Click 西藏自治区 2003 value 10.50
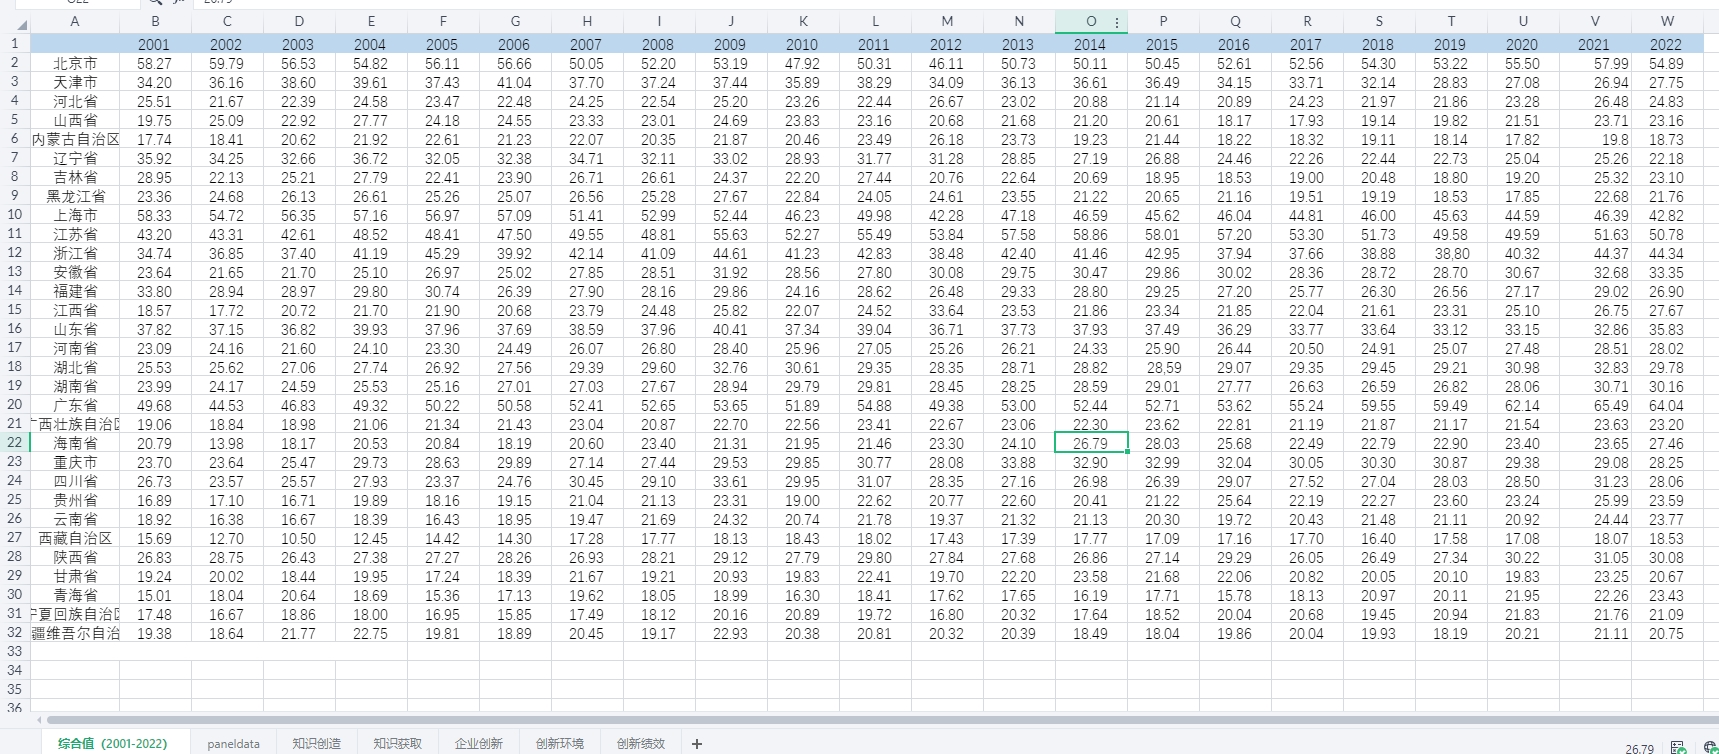This screenshot has height=754, width=1719. tap(299, 538)
